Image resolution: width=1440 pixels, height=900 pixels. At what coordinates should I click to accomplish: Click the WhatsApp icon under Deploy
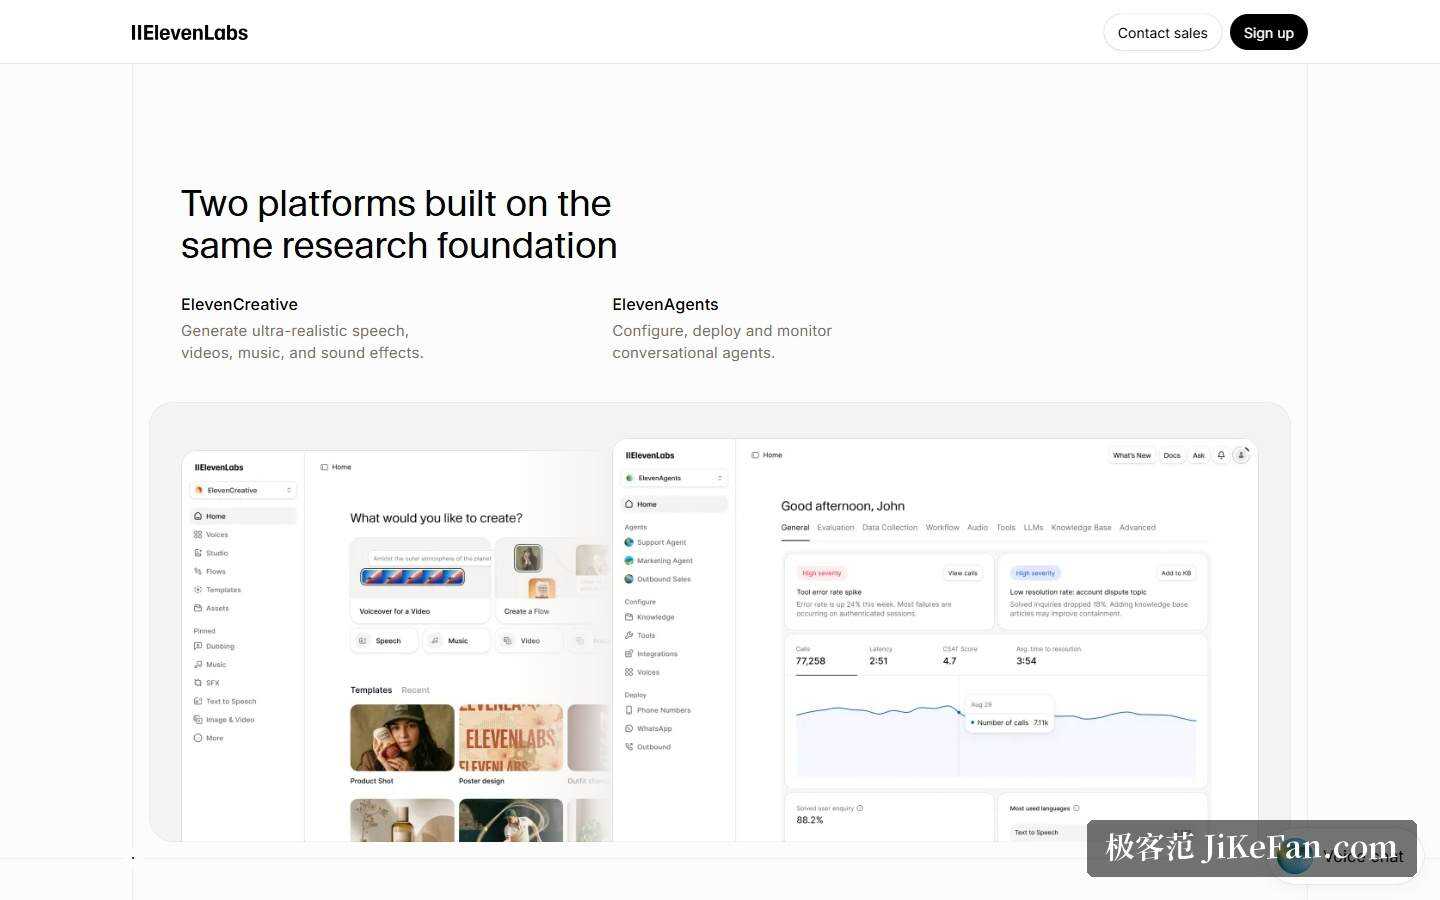[x=629, y=729]
